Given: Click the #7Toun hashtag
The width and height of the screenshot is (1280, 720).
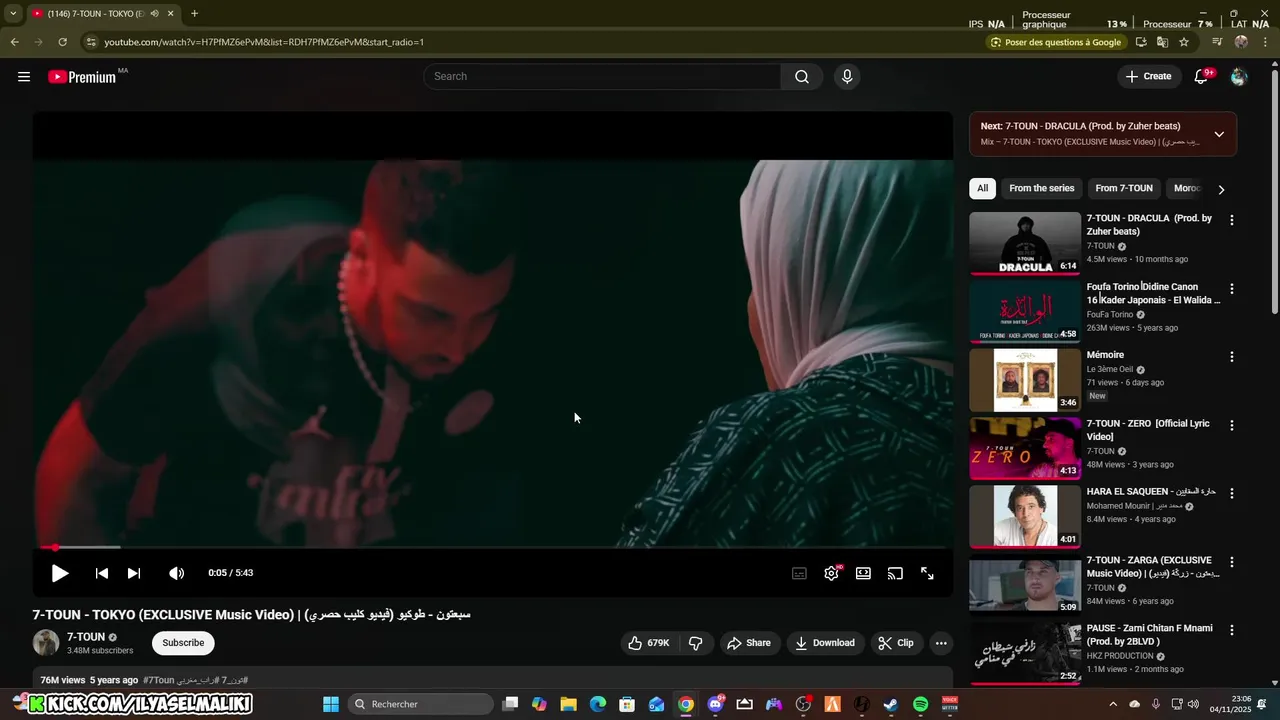Looking at the screenshot, I should (x=159, y=680).
